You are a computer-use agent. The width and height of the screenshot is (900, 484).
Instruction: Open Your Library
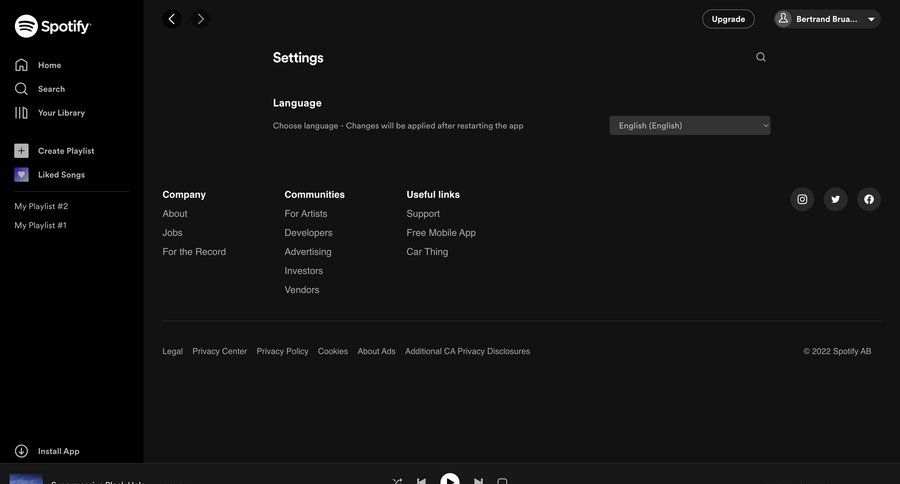[49, 113]
